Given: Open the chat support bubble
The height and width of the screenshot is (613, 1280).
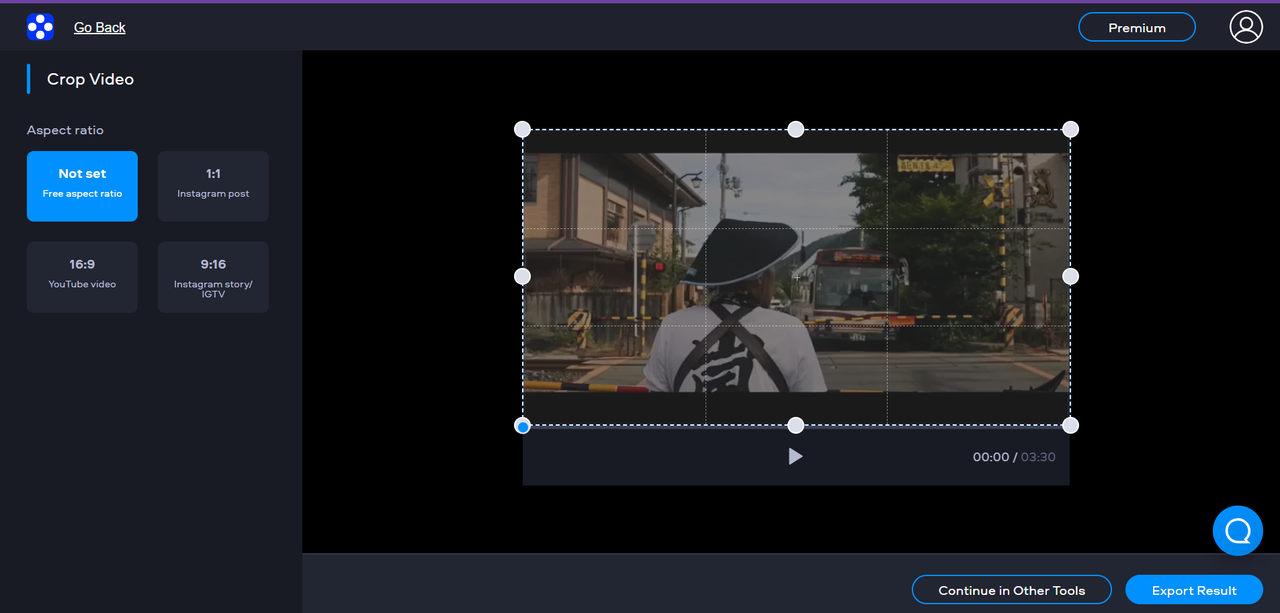Looking at the screenshot, I should 1238,530.
